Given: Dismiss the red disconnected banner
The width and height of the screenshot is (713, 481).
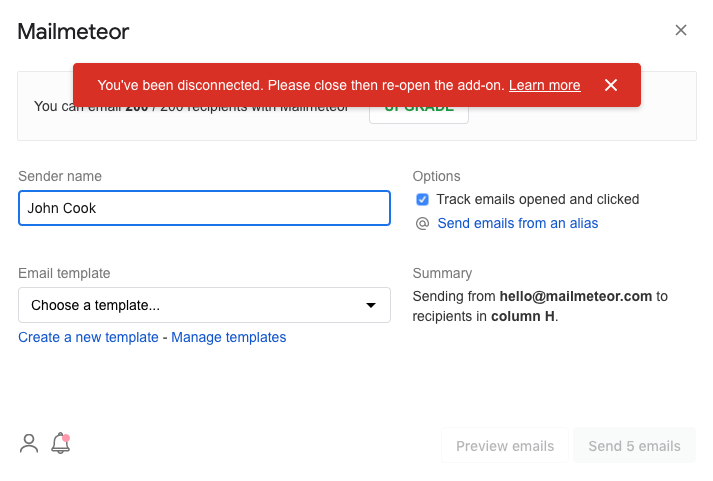Looking at the screenshot, I should pyautogui.click(x=611, y=85).
